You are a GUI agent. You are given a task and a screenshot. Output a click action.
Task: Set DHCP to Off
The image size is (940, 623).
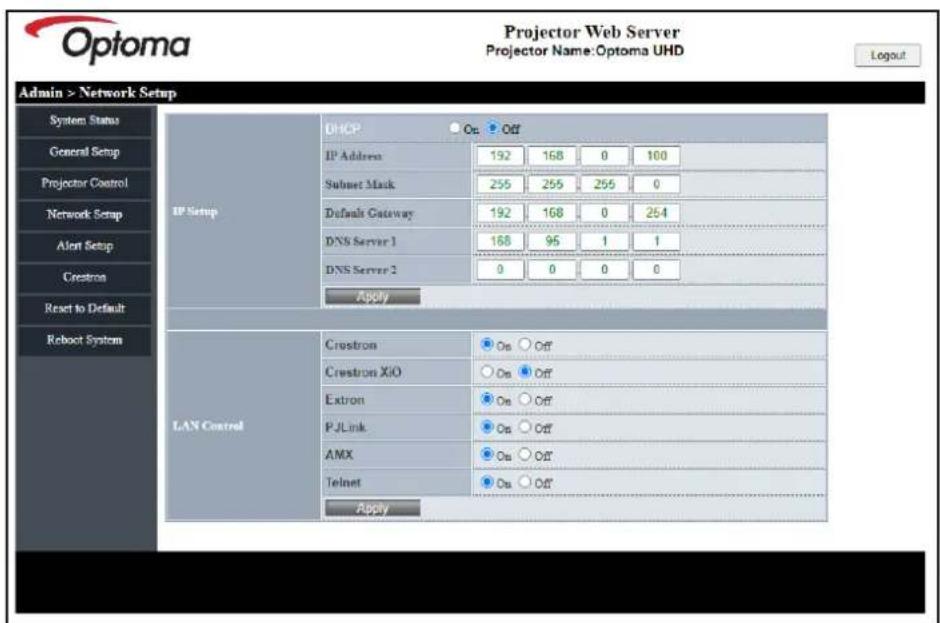[x=493, y=128]
